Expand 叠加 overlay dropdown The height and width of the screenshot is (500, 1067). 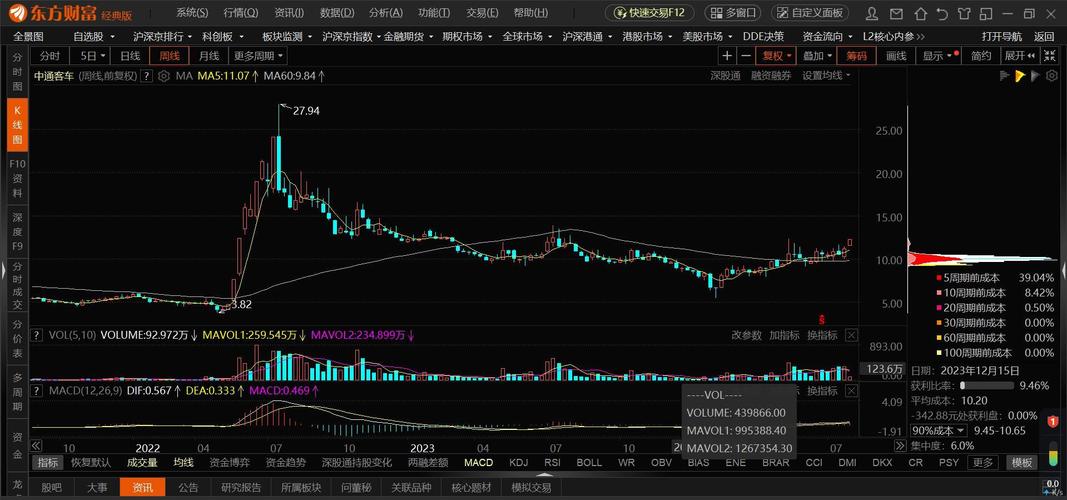(x=817, y=56)
